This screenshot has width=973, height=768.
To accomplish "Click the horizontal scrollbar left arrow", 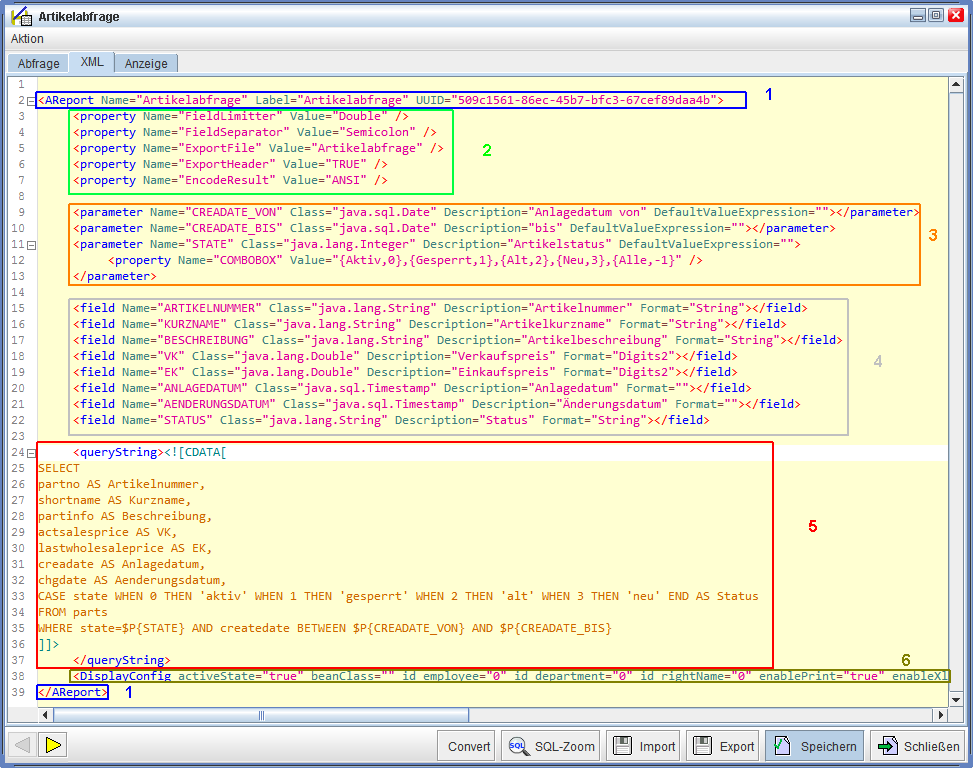I will (45, 715).
